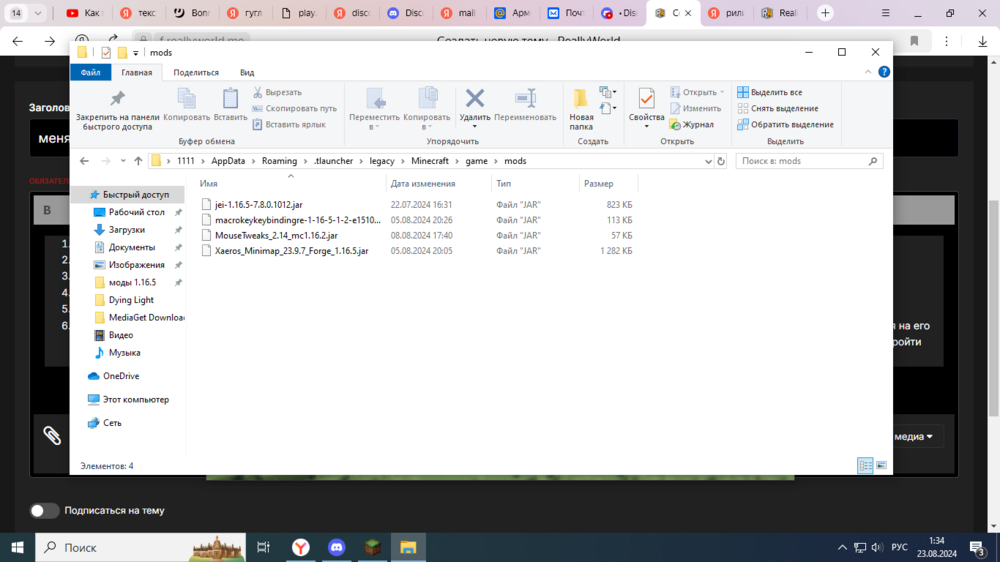Open Этот компьютер in sidebar

[x=129, y=399]
